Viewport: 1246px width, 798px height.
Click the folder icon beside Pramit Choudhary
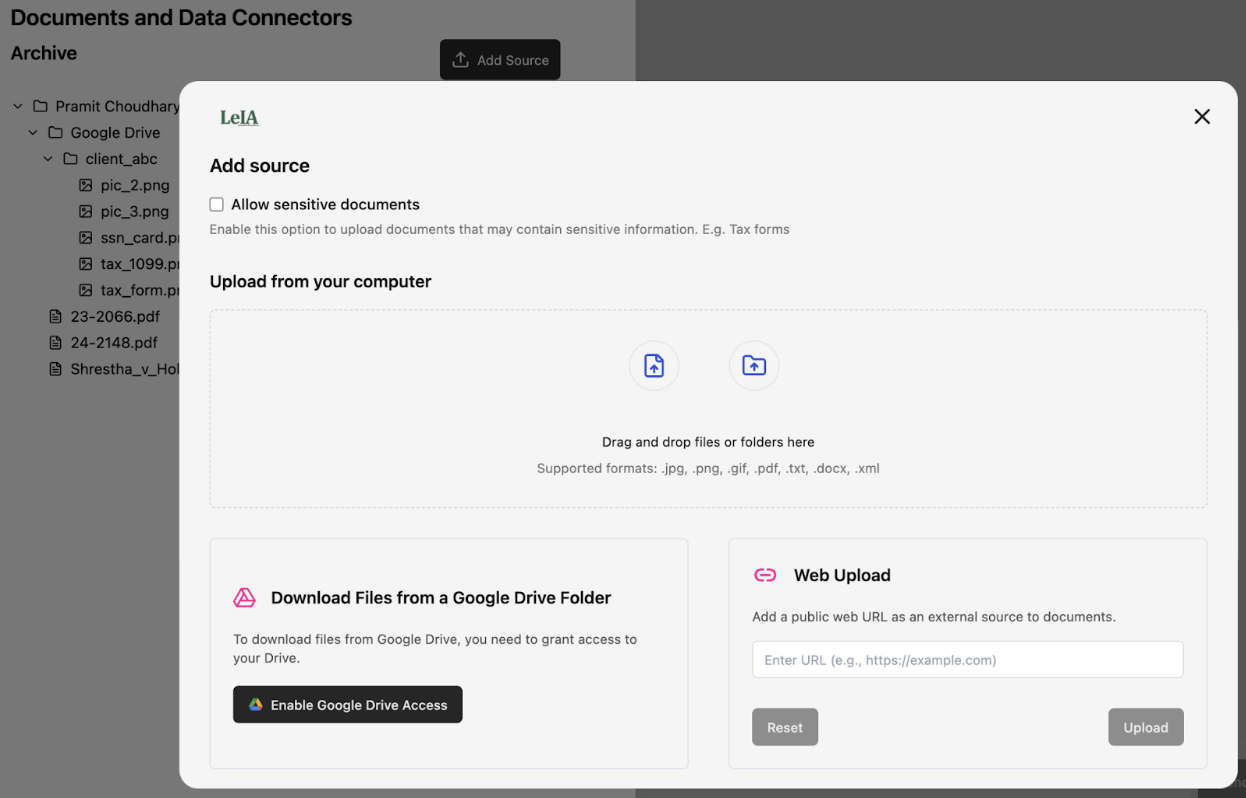(x=40, y=106)
